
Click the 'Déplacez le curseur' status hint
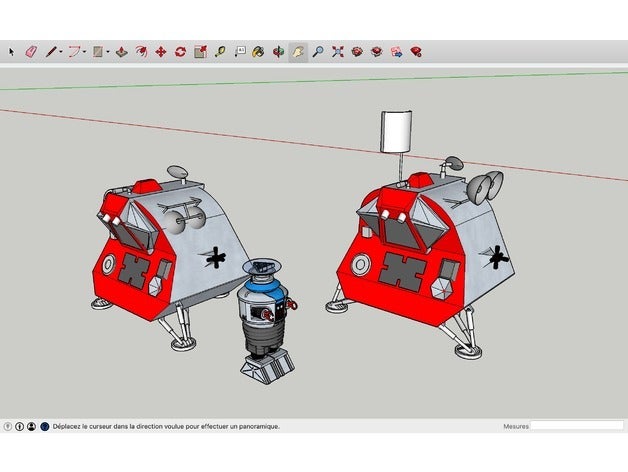pyautogui.click(x=166, y=426)
